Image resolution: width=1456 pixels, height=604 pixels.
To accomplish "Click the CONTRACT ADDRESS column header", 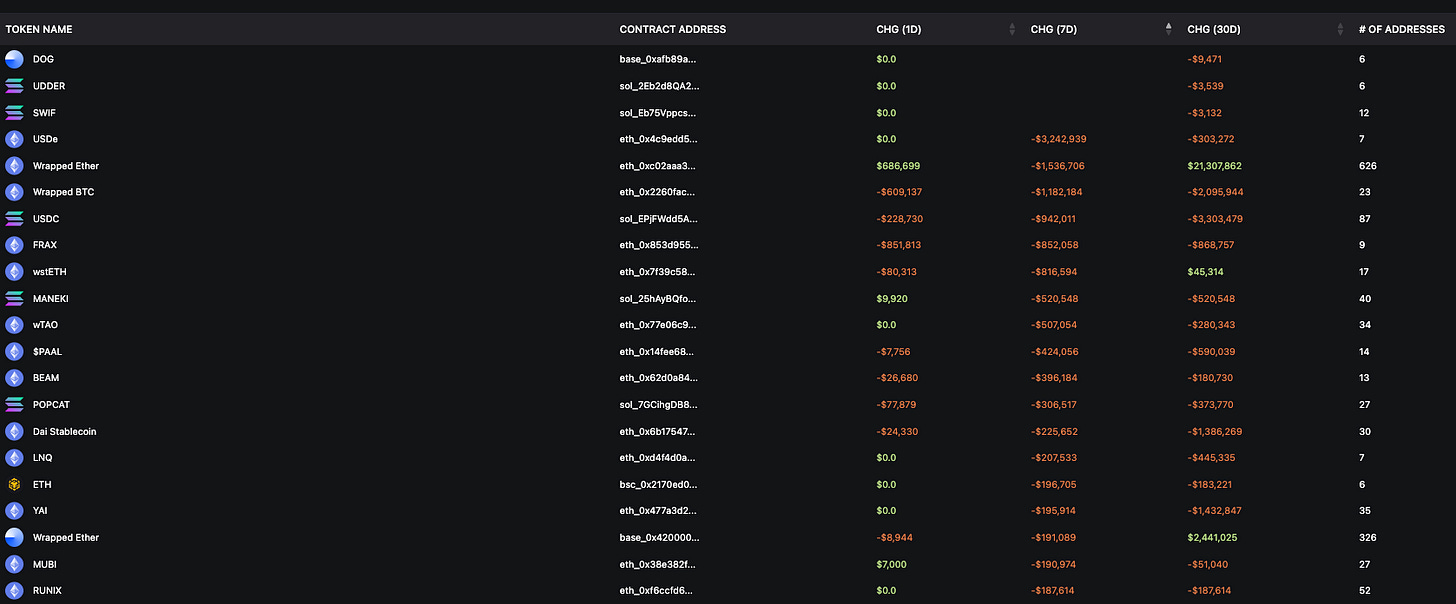I will 673,29.
